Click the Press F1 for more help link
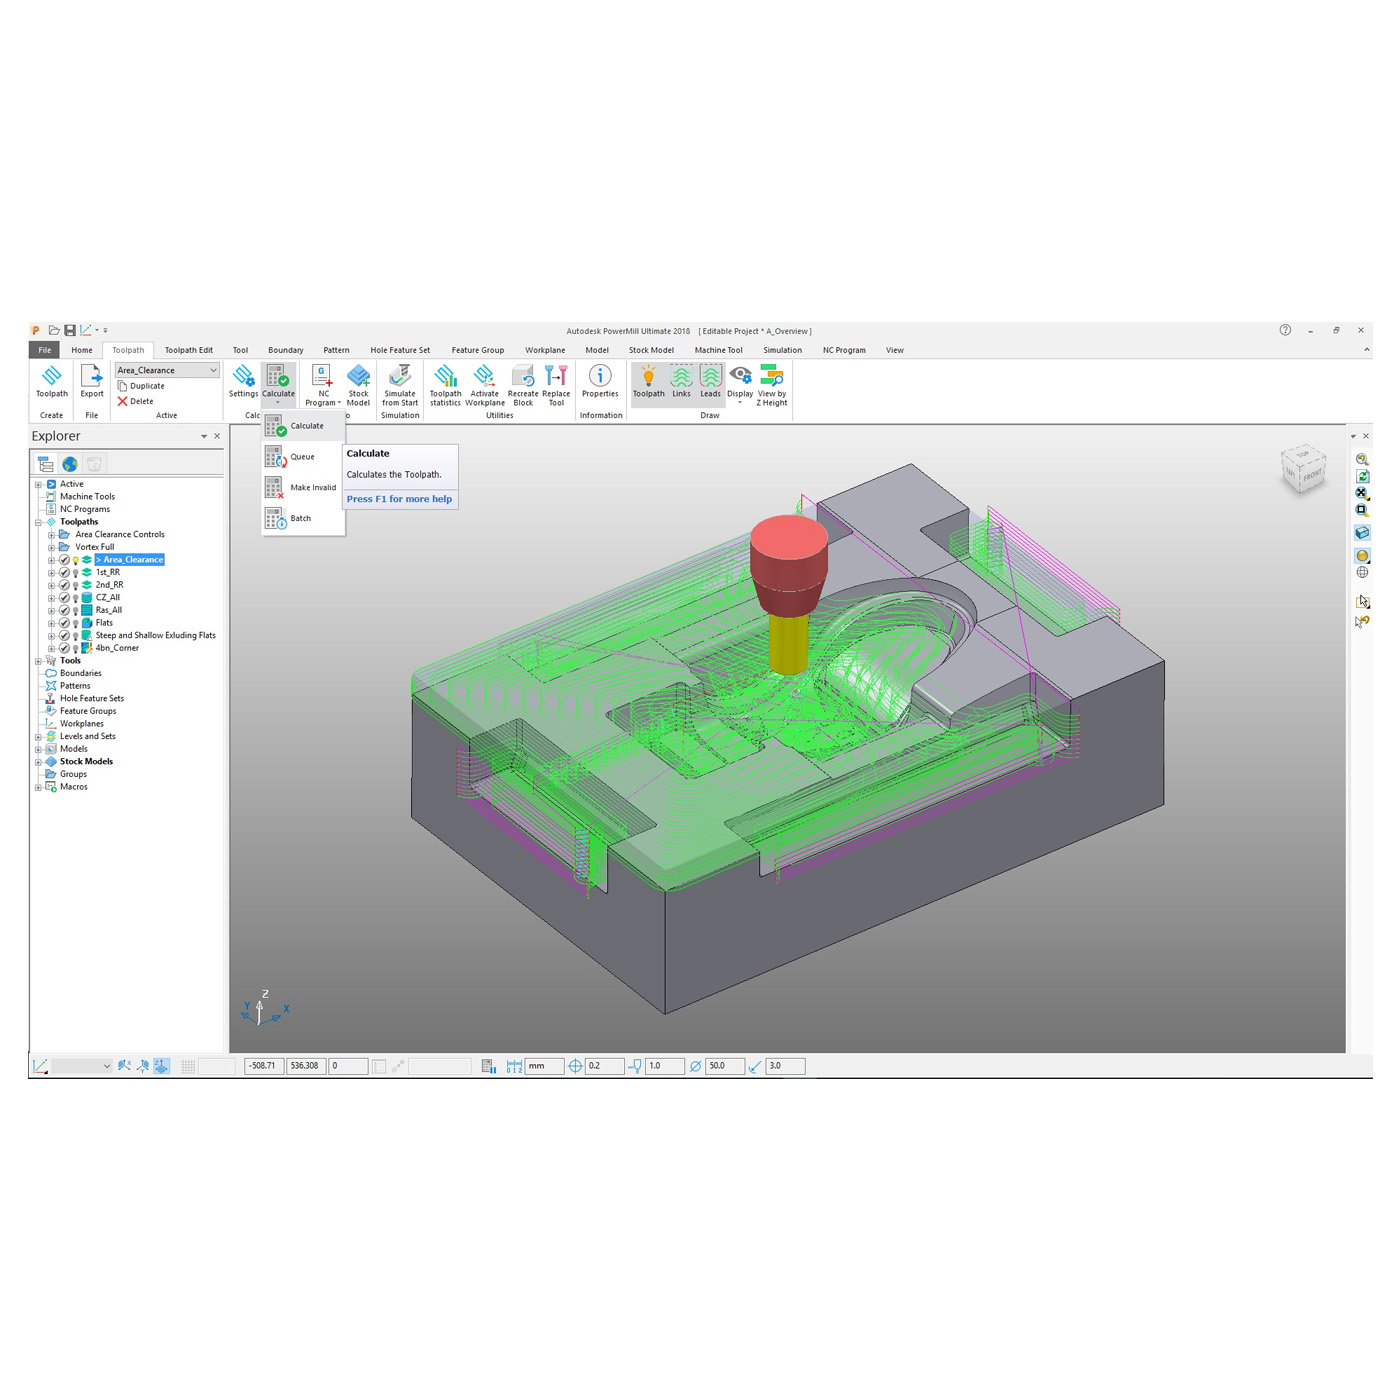1400x1400 pixels. [x=399, y=499]
